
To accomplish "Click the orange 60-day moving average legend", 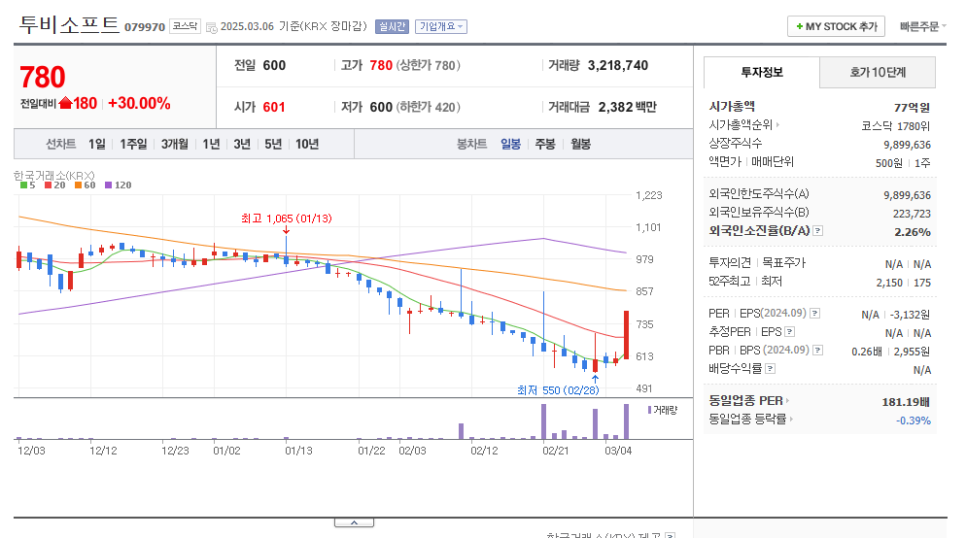I will [85, 185].
